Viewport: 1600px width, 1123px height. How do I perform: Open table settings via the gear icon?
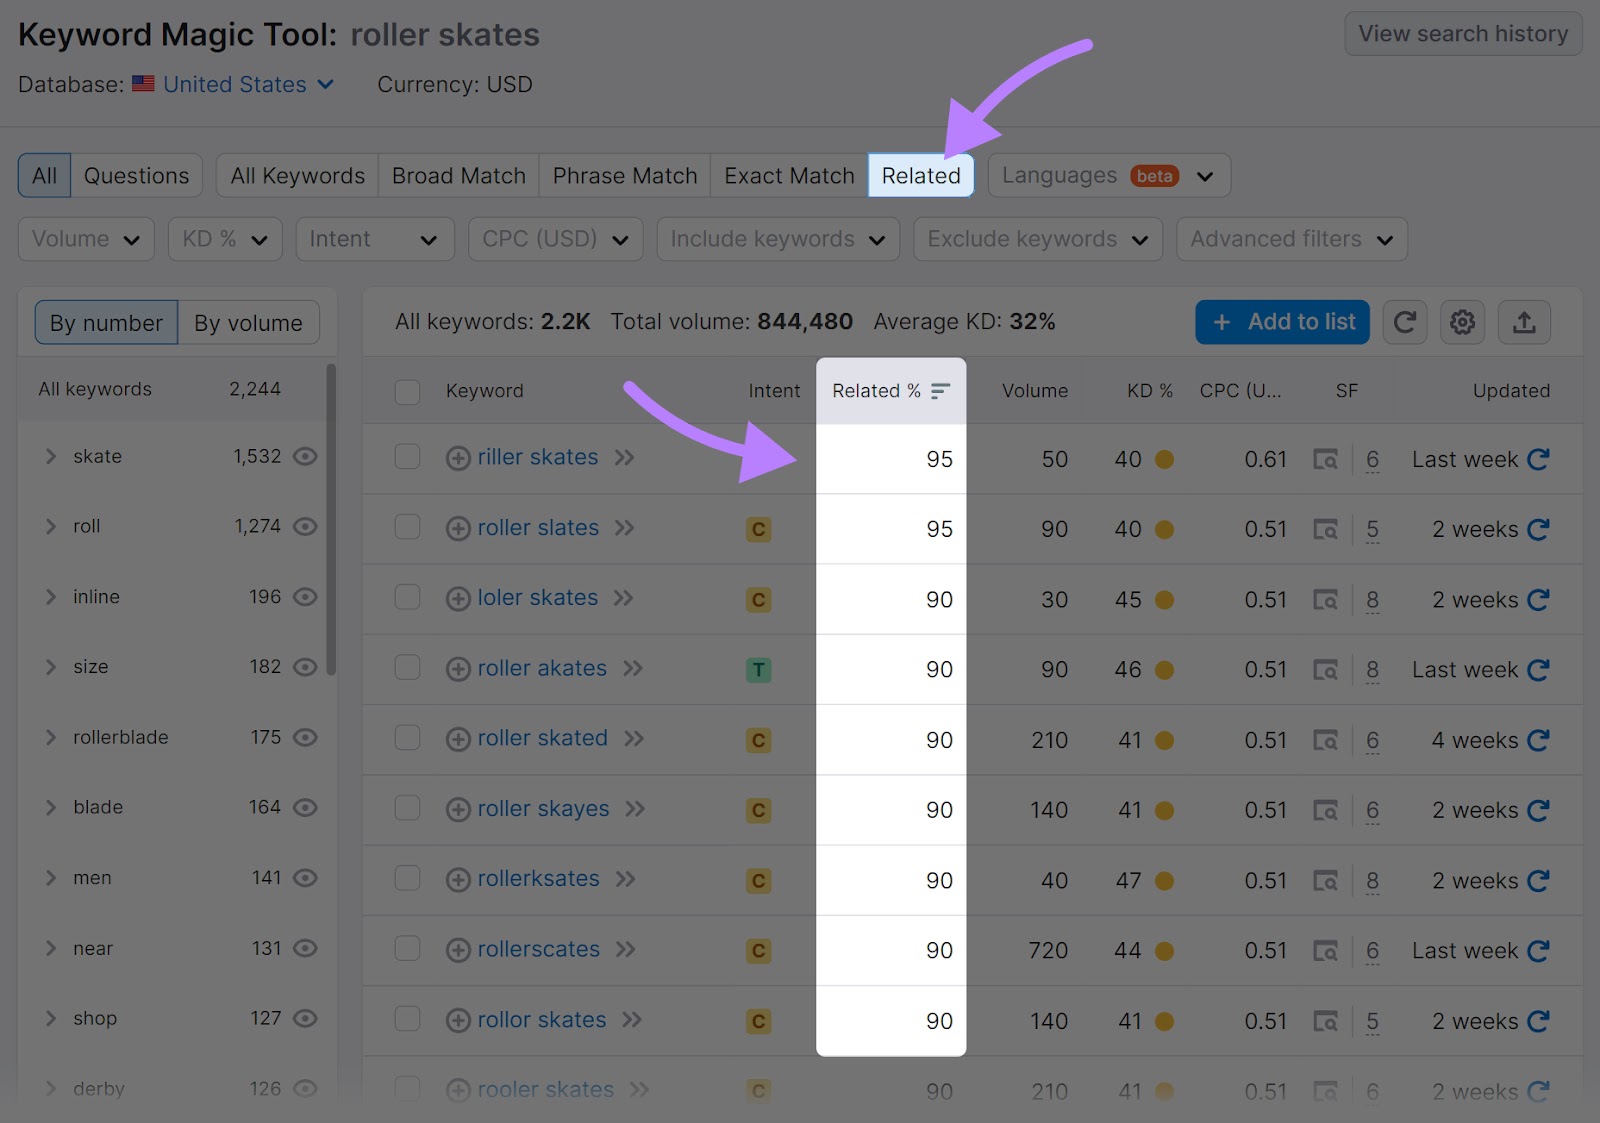tap(1462, 322)
